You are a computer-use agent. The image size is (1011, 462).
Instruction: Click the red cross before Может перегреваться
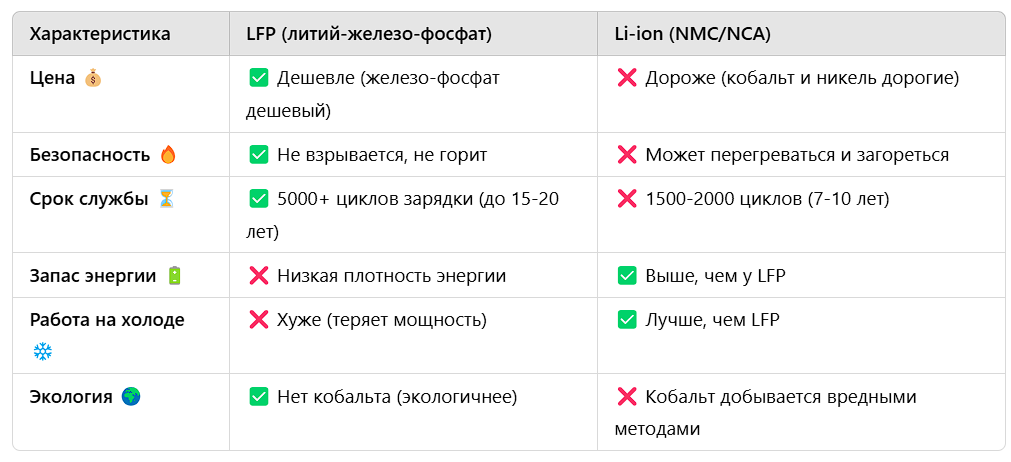(x=627, y=155)
